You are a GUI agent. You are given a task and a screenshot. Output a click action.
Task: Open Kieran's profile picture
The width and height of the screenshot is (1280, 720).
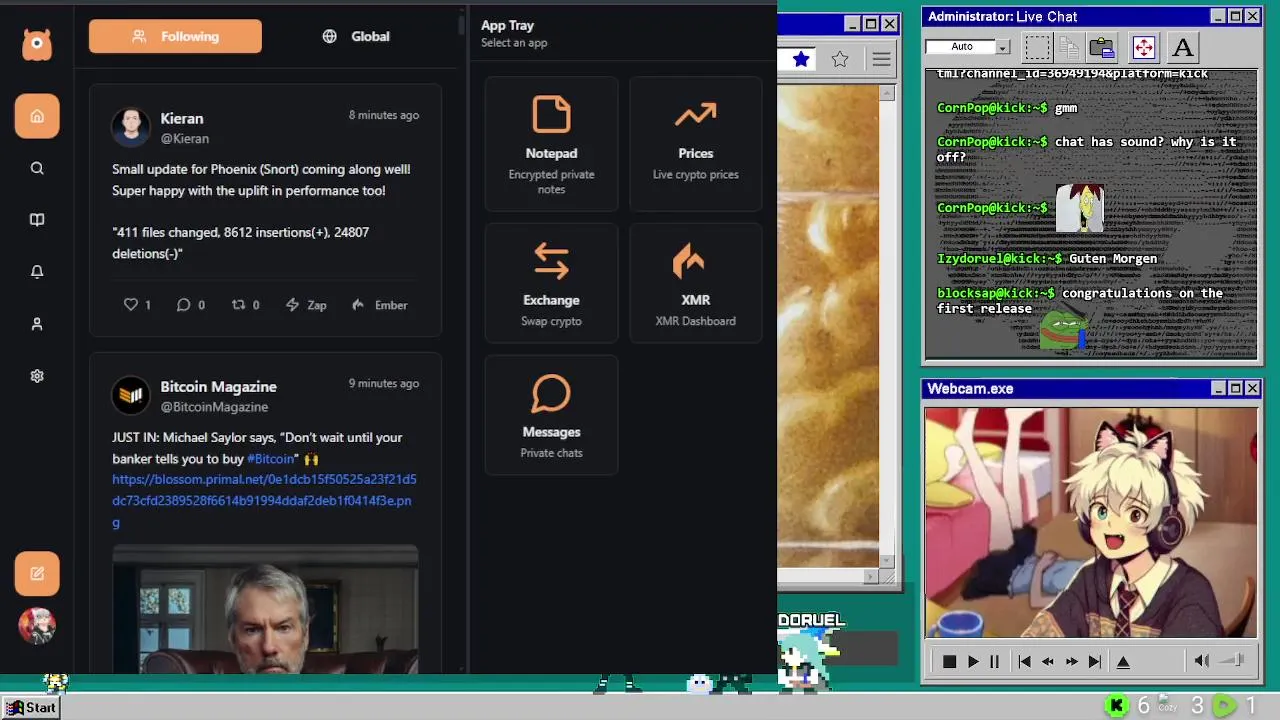pos(131,127)
